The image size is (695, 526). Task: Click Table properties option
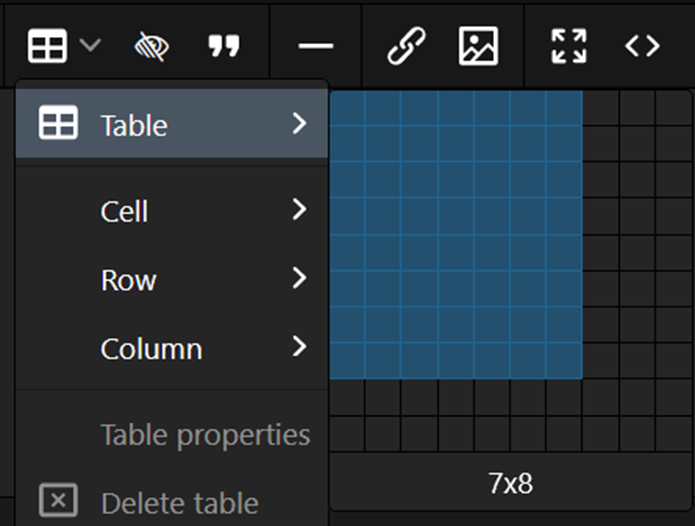pos(205,435)
